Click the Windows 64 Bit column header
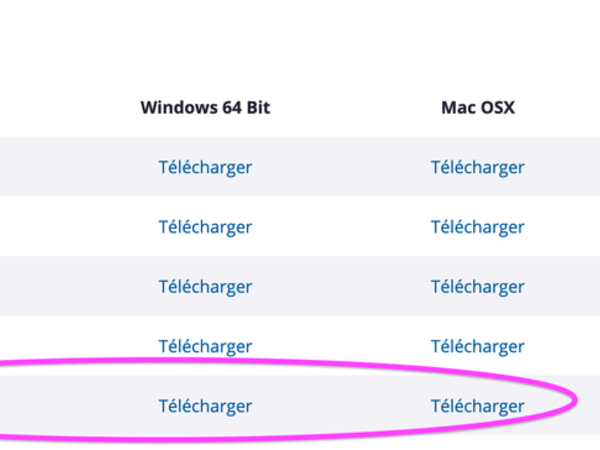Image resolution: width=600 pixels, height=450 pixels. point(205,107)
